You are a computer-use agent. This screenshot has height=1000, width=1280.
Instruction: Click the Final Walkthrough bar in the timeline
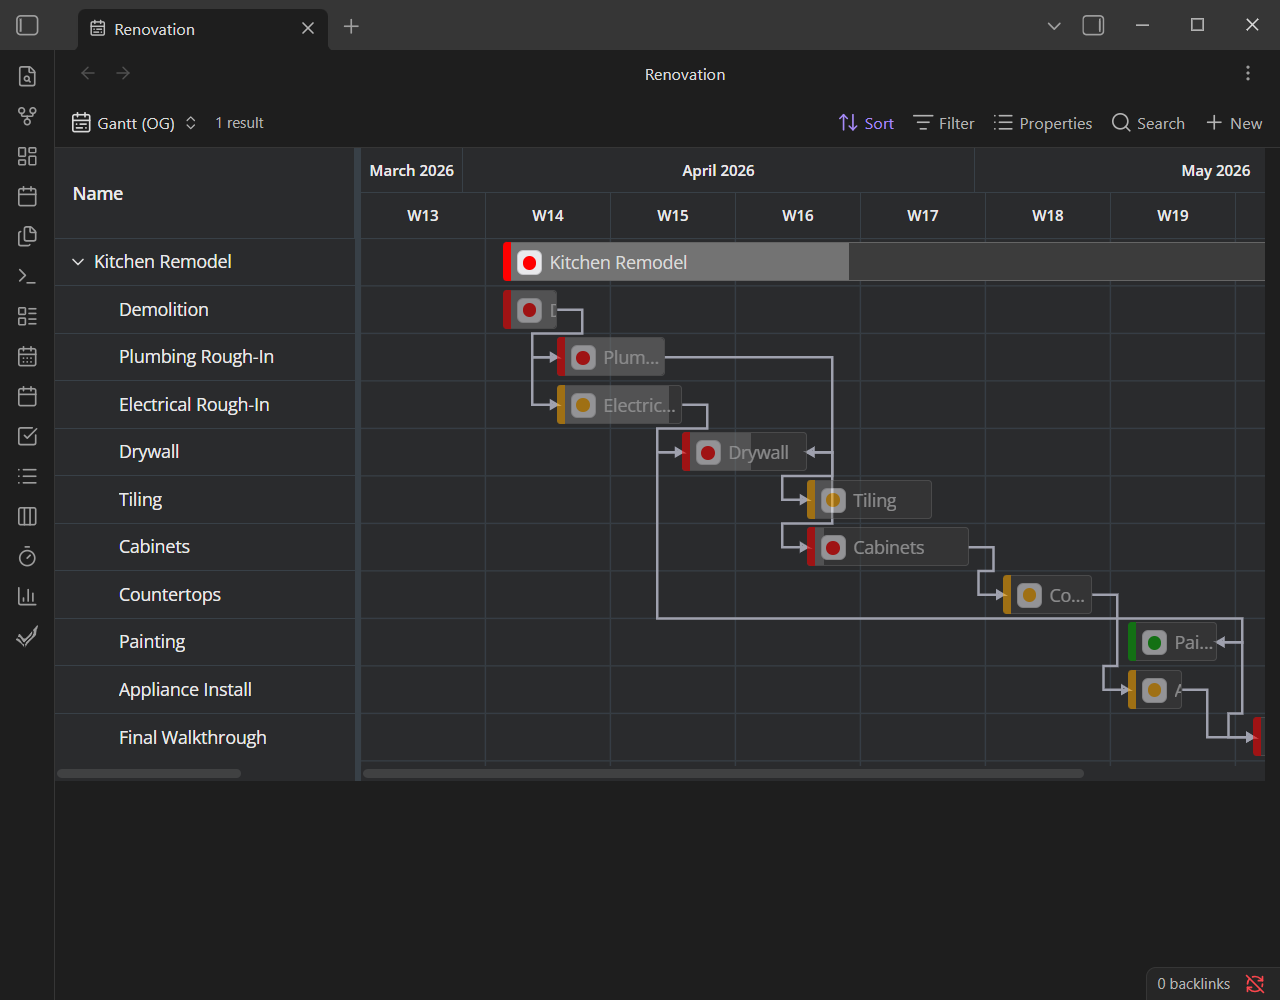point(1259,737)
